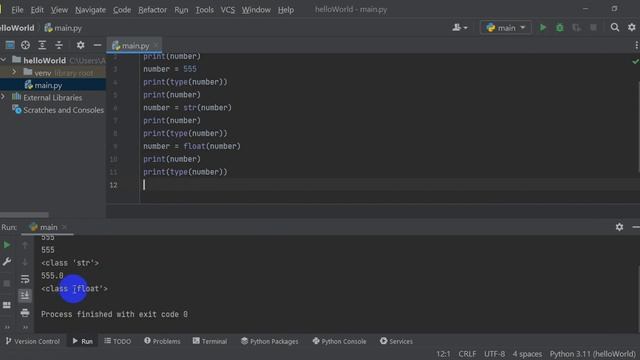Expand External Libraries node

point(4,97)
